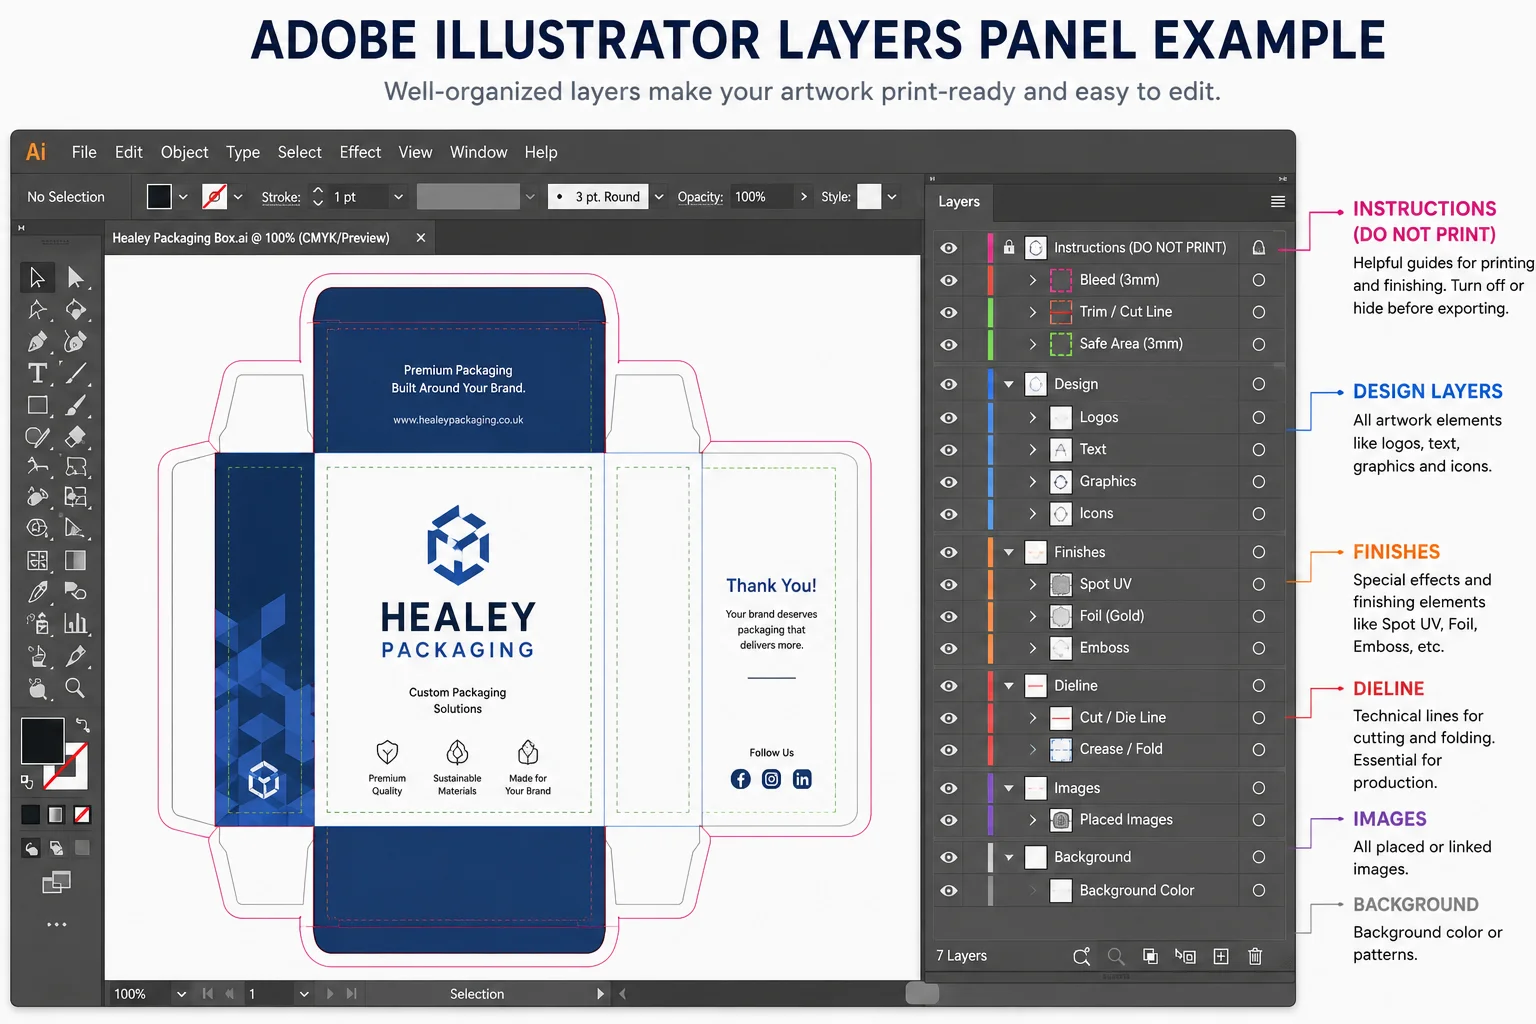The height and width of the screenshot is (1024, 1536).
Task: Click the Opacity: panel link
Action: (700, 197)
